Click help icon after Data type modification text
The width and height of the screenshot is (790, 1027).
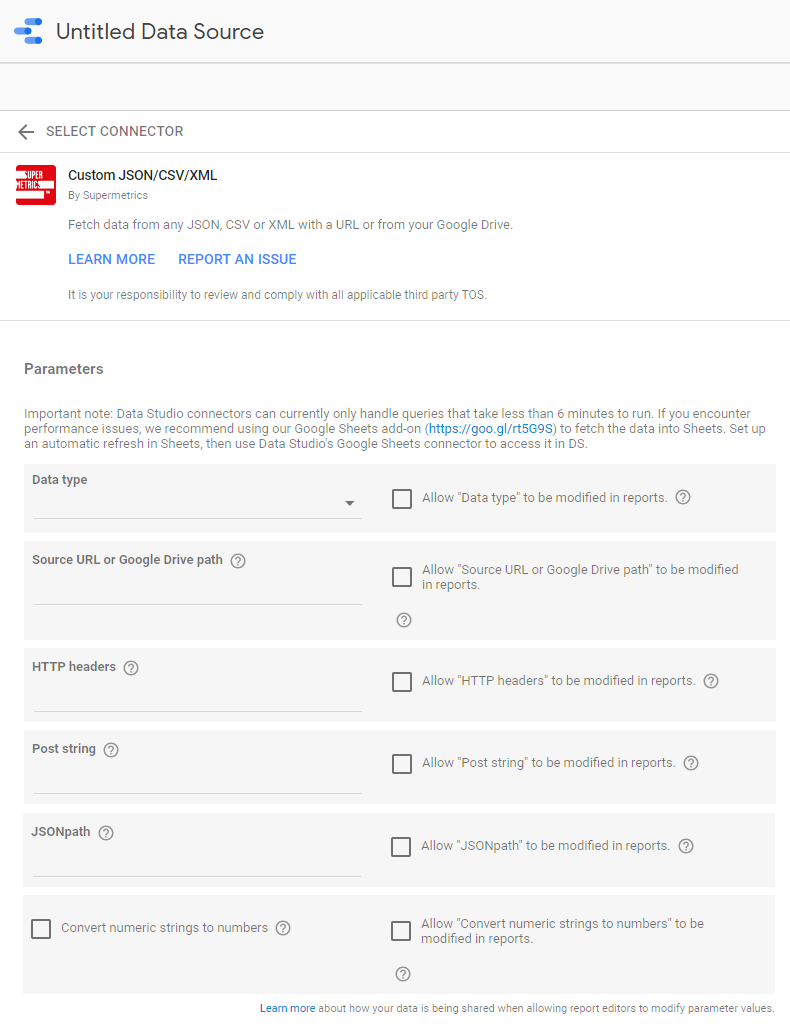point(683,497)
